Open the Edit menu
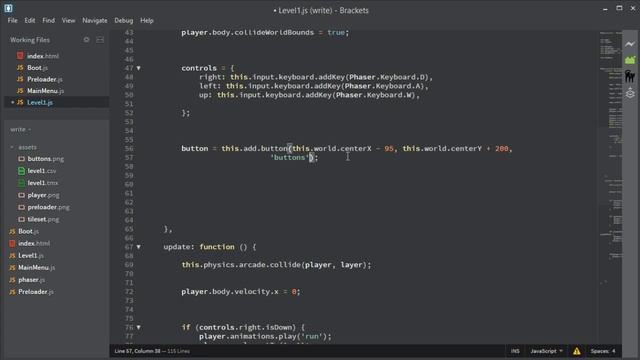 tap(30, 20)
